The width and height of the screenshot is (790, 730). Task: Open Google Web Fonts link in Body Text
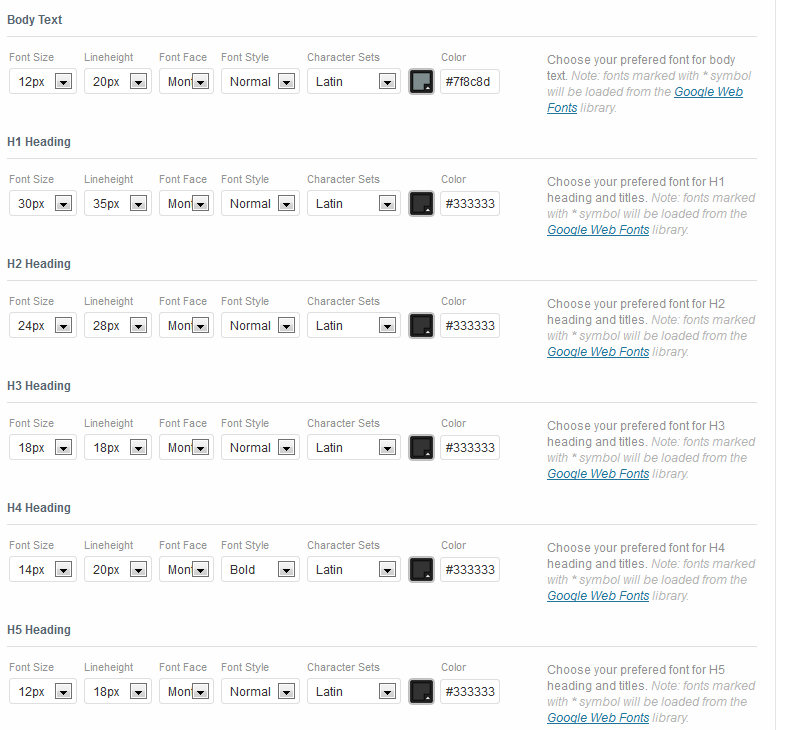[708, 92]
